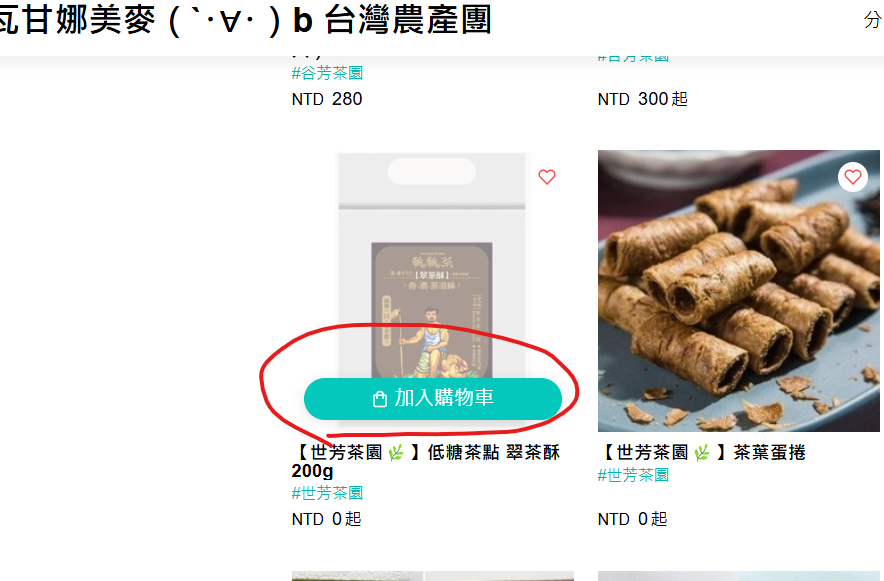The width and height of the screenshot is (884, 581).
Task: Open product thumbnail below 翠茶酥 price
Action: [x=432, y=576]
